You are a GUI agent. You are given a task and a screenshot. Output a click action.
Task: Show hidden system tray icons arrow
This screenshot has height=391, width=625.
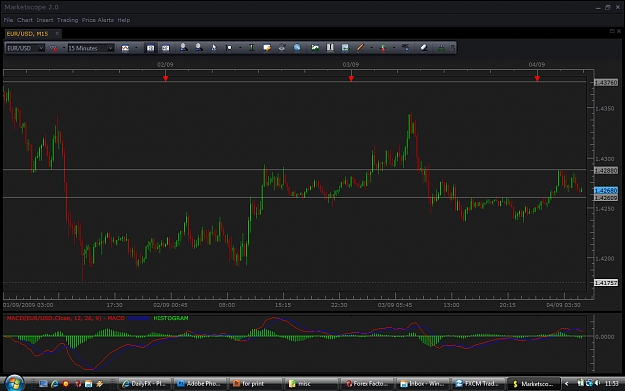[x=567, y=383]
